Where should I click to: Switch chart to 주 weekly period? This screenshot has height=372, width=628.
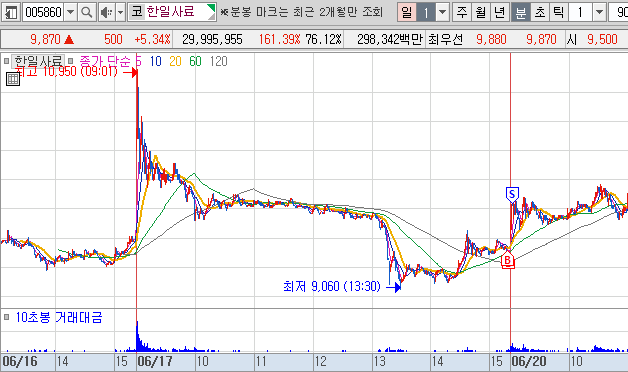click(x=462, y=12)
